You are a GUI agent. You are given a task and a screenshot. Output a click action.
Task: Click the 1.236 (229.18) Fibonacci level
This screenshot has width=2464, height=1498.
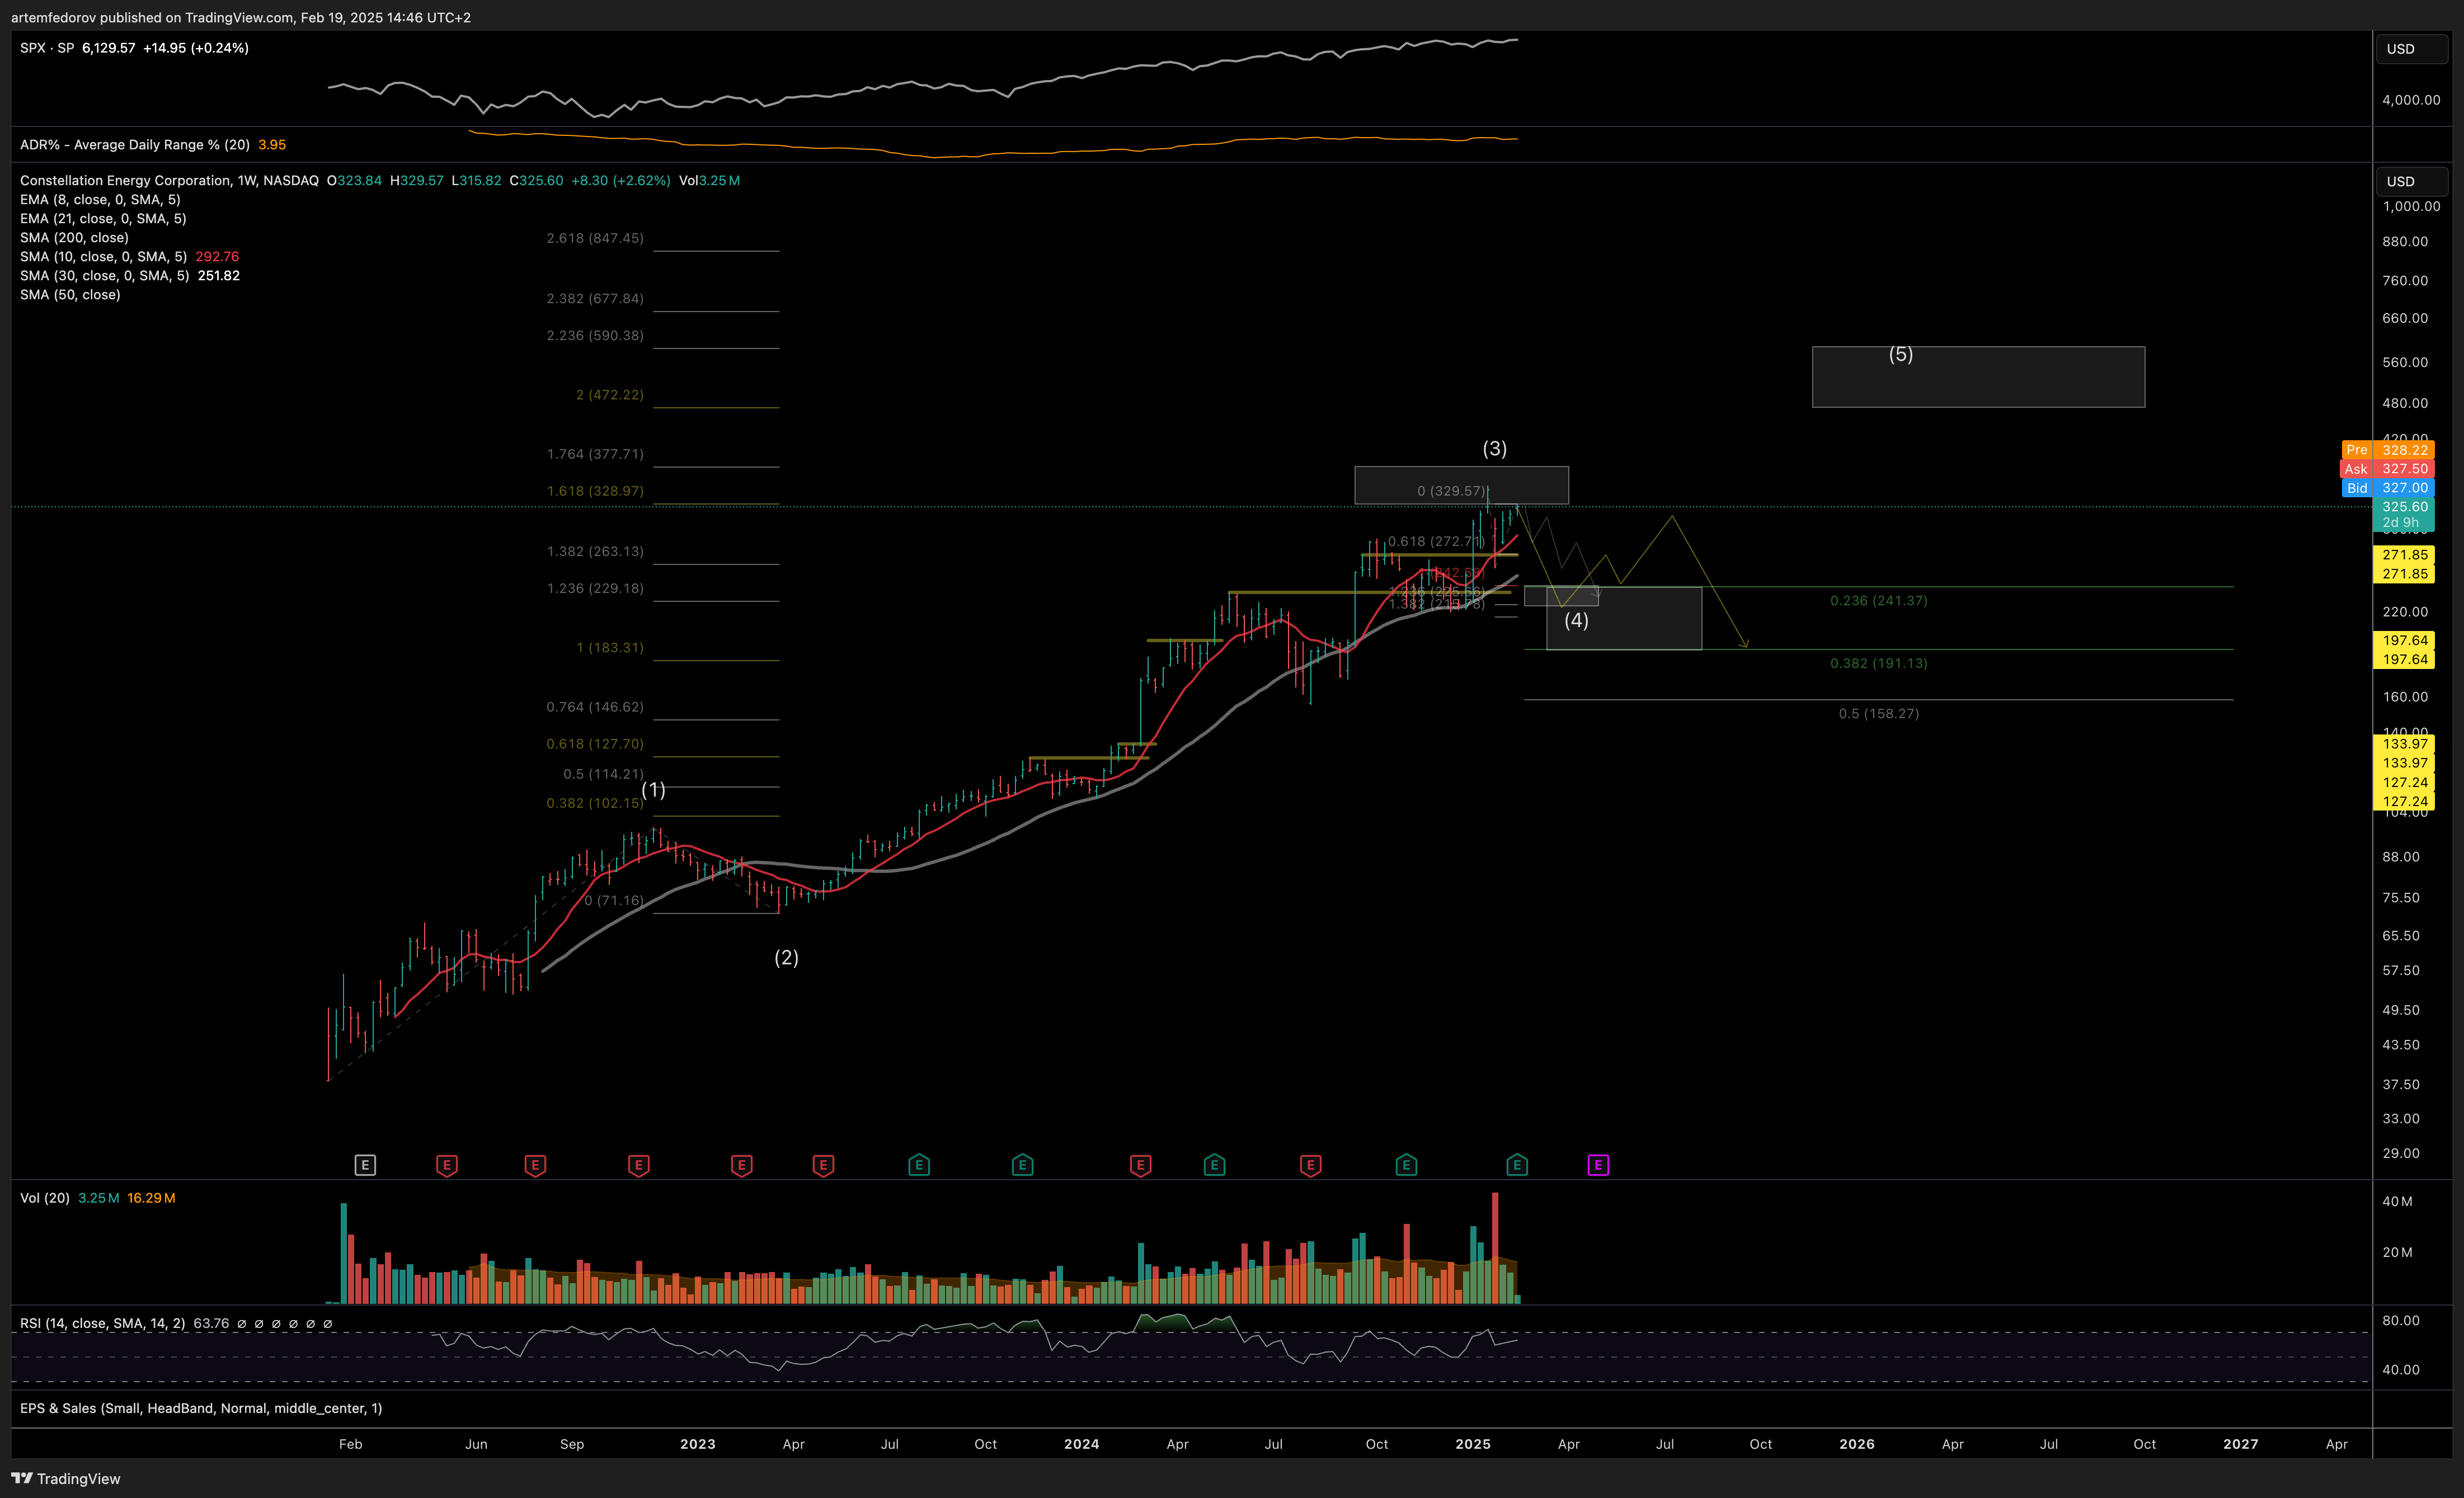tap(595, 588)
